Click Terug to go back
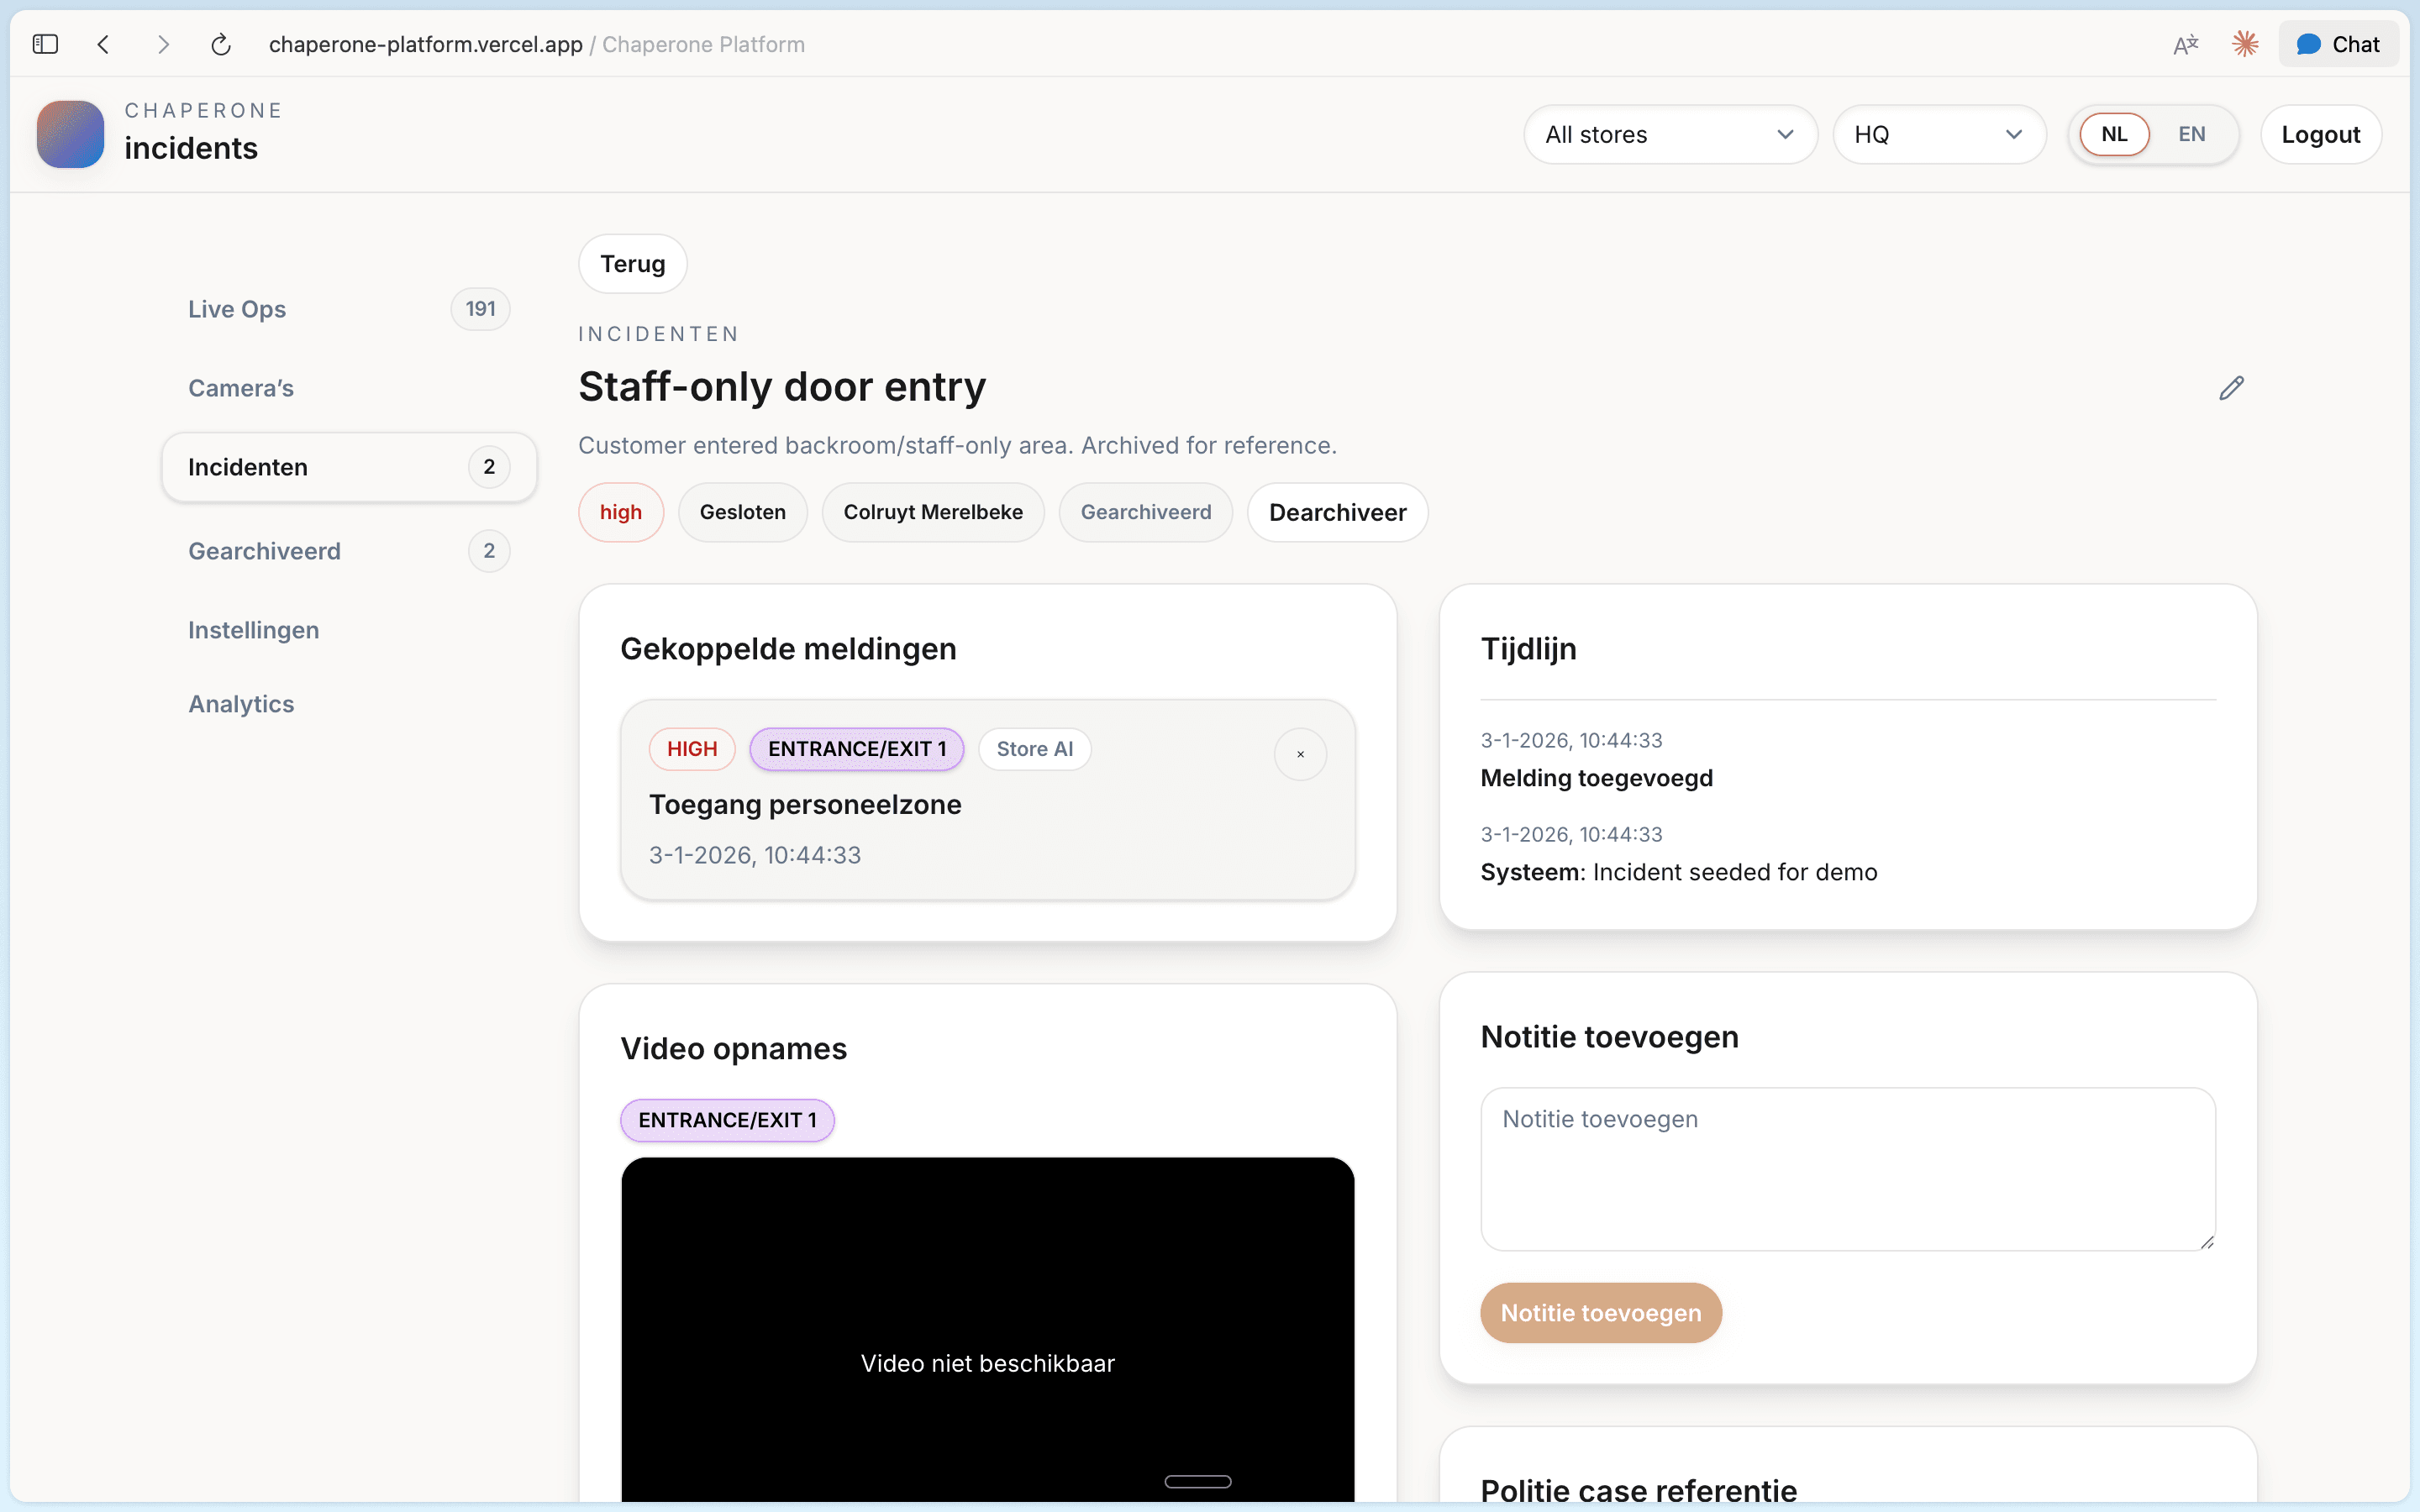 pyautogui.click(x=632, y=263)
